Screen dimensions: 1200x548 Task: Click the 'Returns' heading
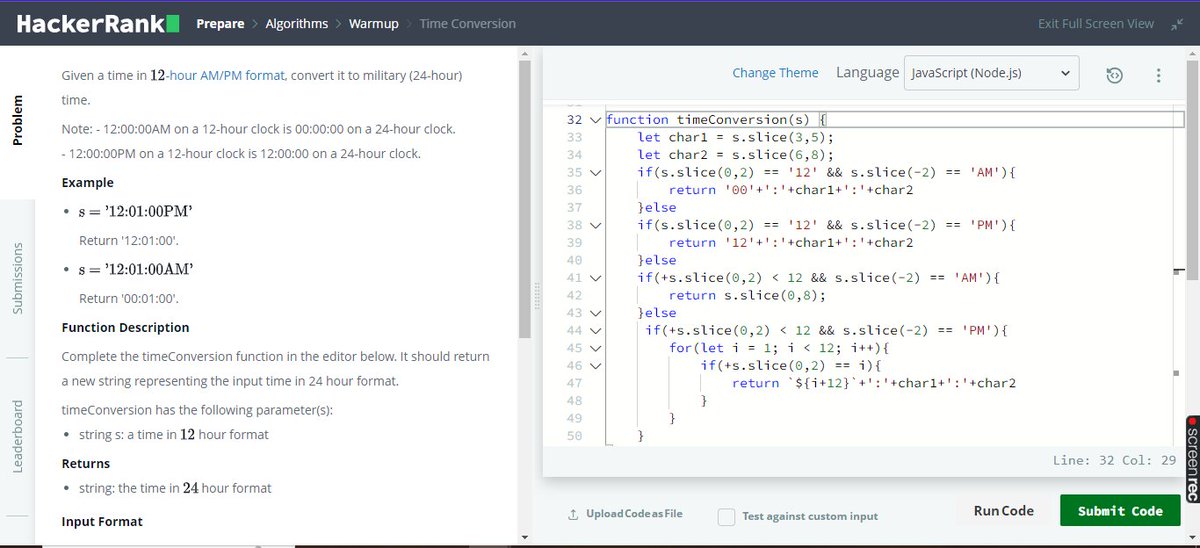(86, 464)
